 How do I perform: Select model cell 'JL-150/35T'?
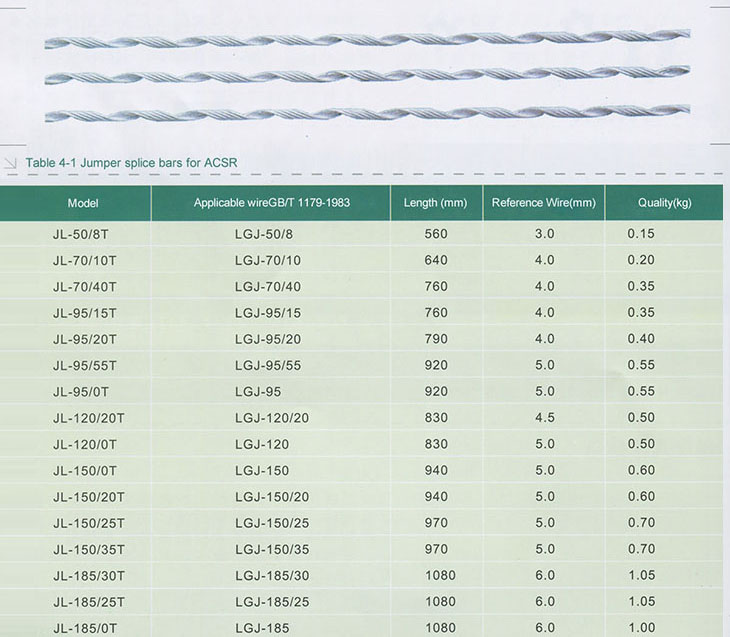88,550
